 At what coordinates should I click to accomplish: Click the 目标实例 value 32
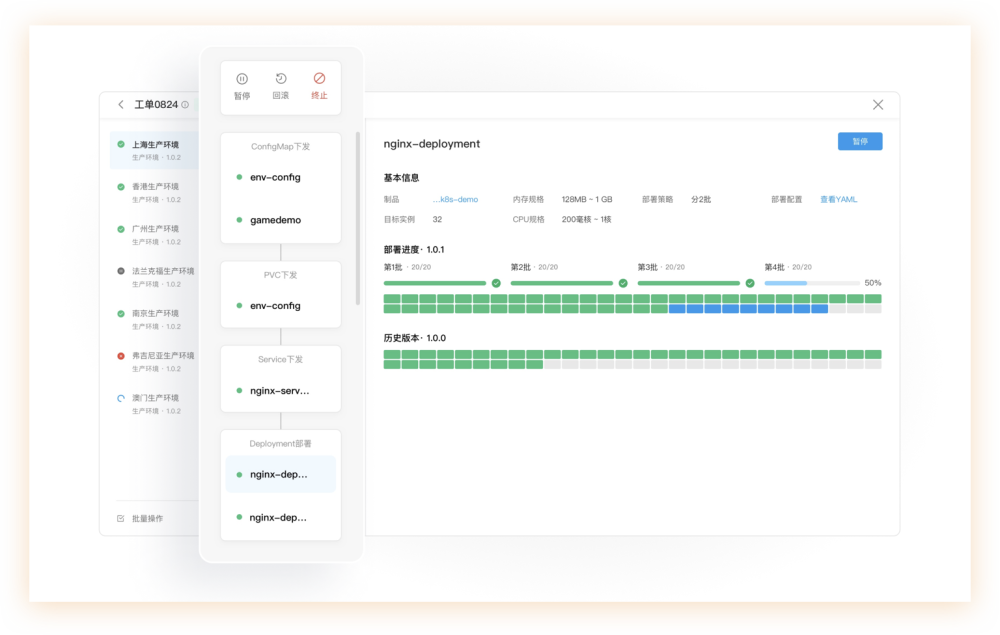(437, 219)
